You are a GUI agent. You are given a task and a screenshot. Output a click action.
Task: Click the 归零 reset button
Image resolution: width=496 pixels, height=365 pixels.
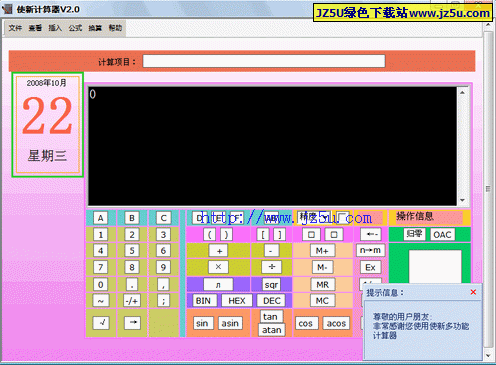(414, 234)
